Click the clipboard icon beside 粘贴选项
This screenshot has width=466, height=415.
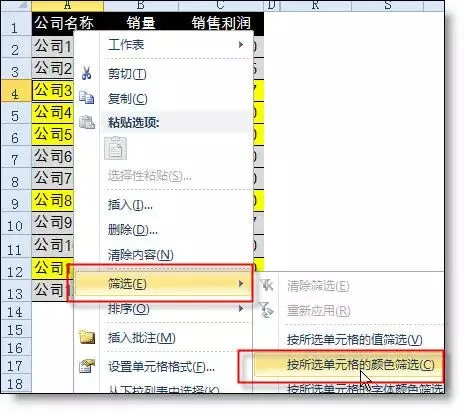pos(87,122)
